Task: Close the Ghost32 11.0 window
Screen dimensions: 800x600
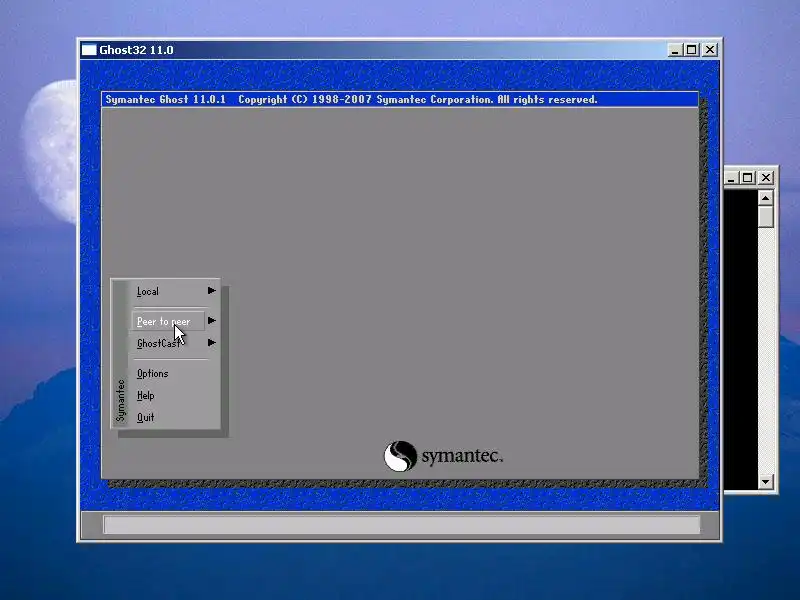Action: coord(710,50)
